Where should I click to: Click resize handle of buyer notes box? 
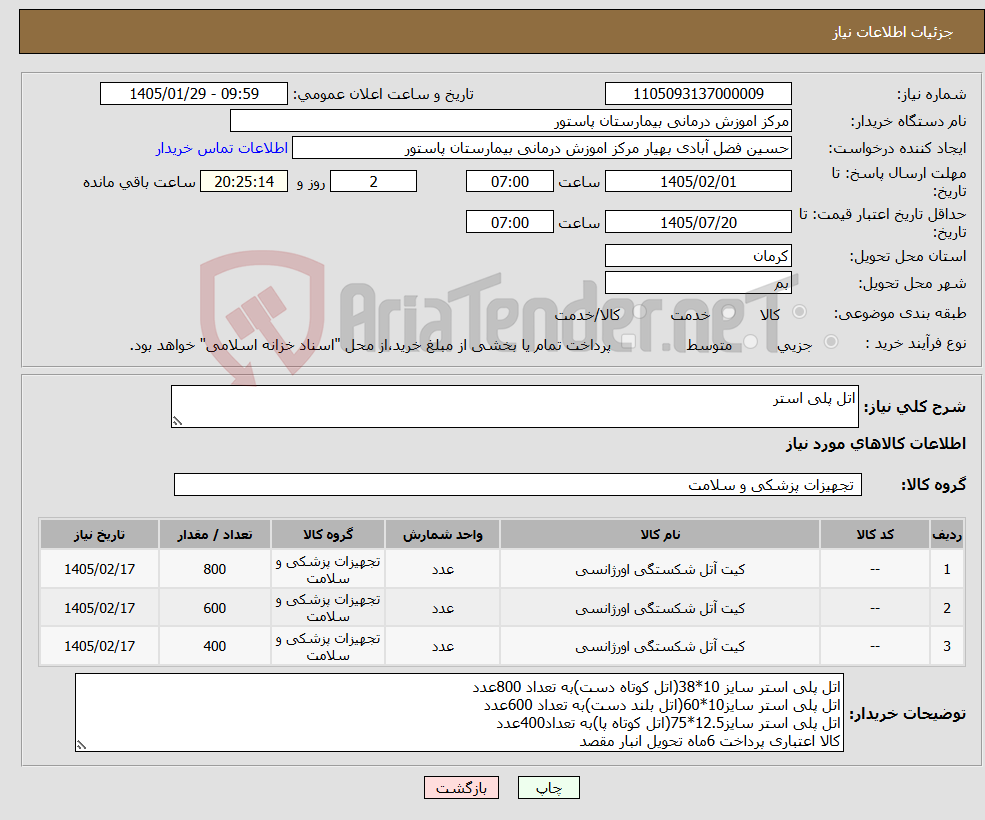(x=81, y=745)
